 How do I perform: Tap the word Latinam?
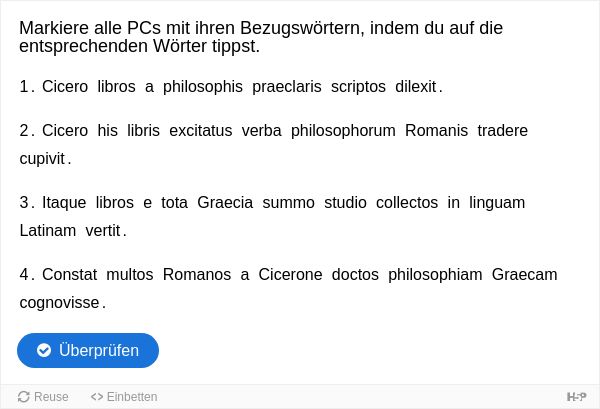(x=48, y=231)
